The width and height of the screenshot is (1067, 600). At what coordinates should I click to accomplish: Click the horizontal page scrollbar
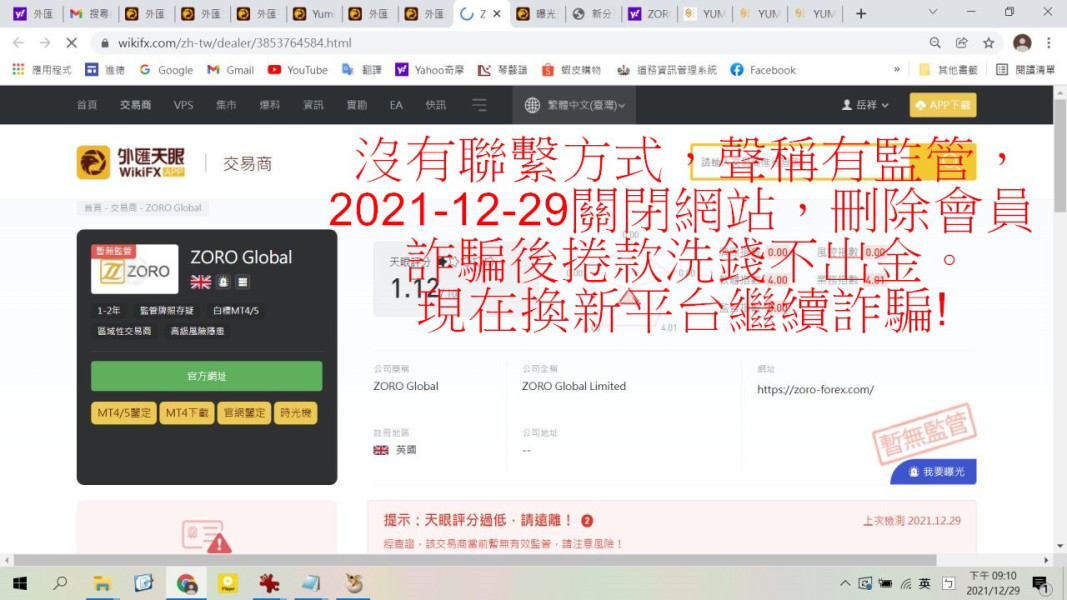[474, 560]
